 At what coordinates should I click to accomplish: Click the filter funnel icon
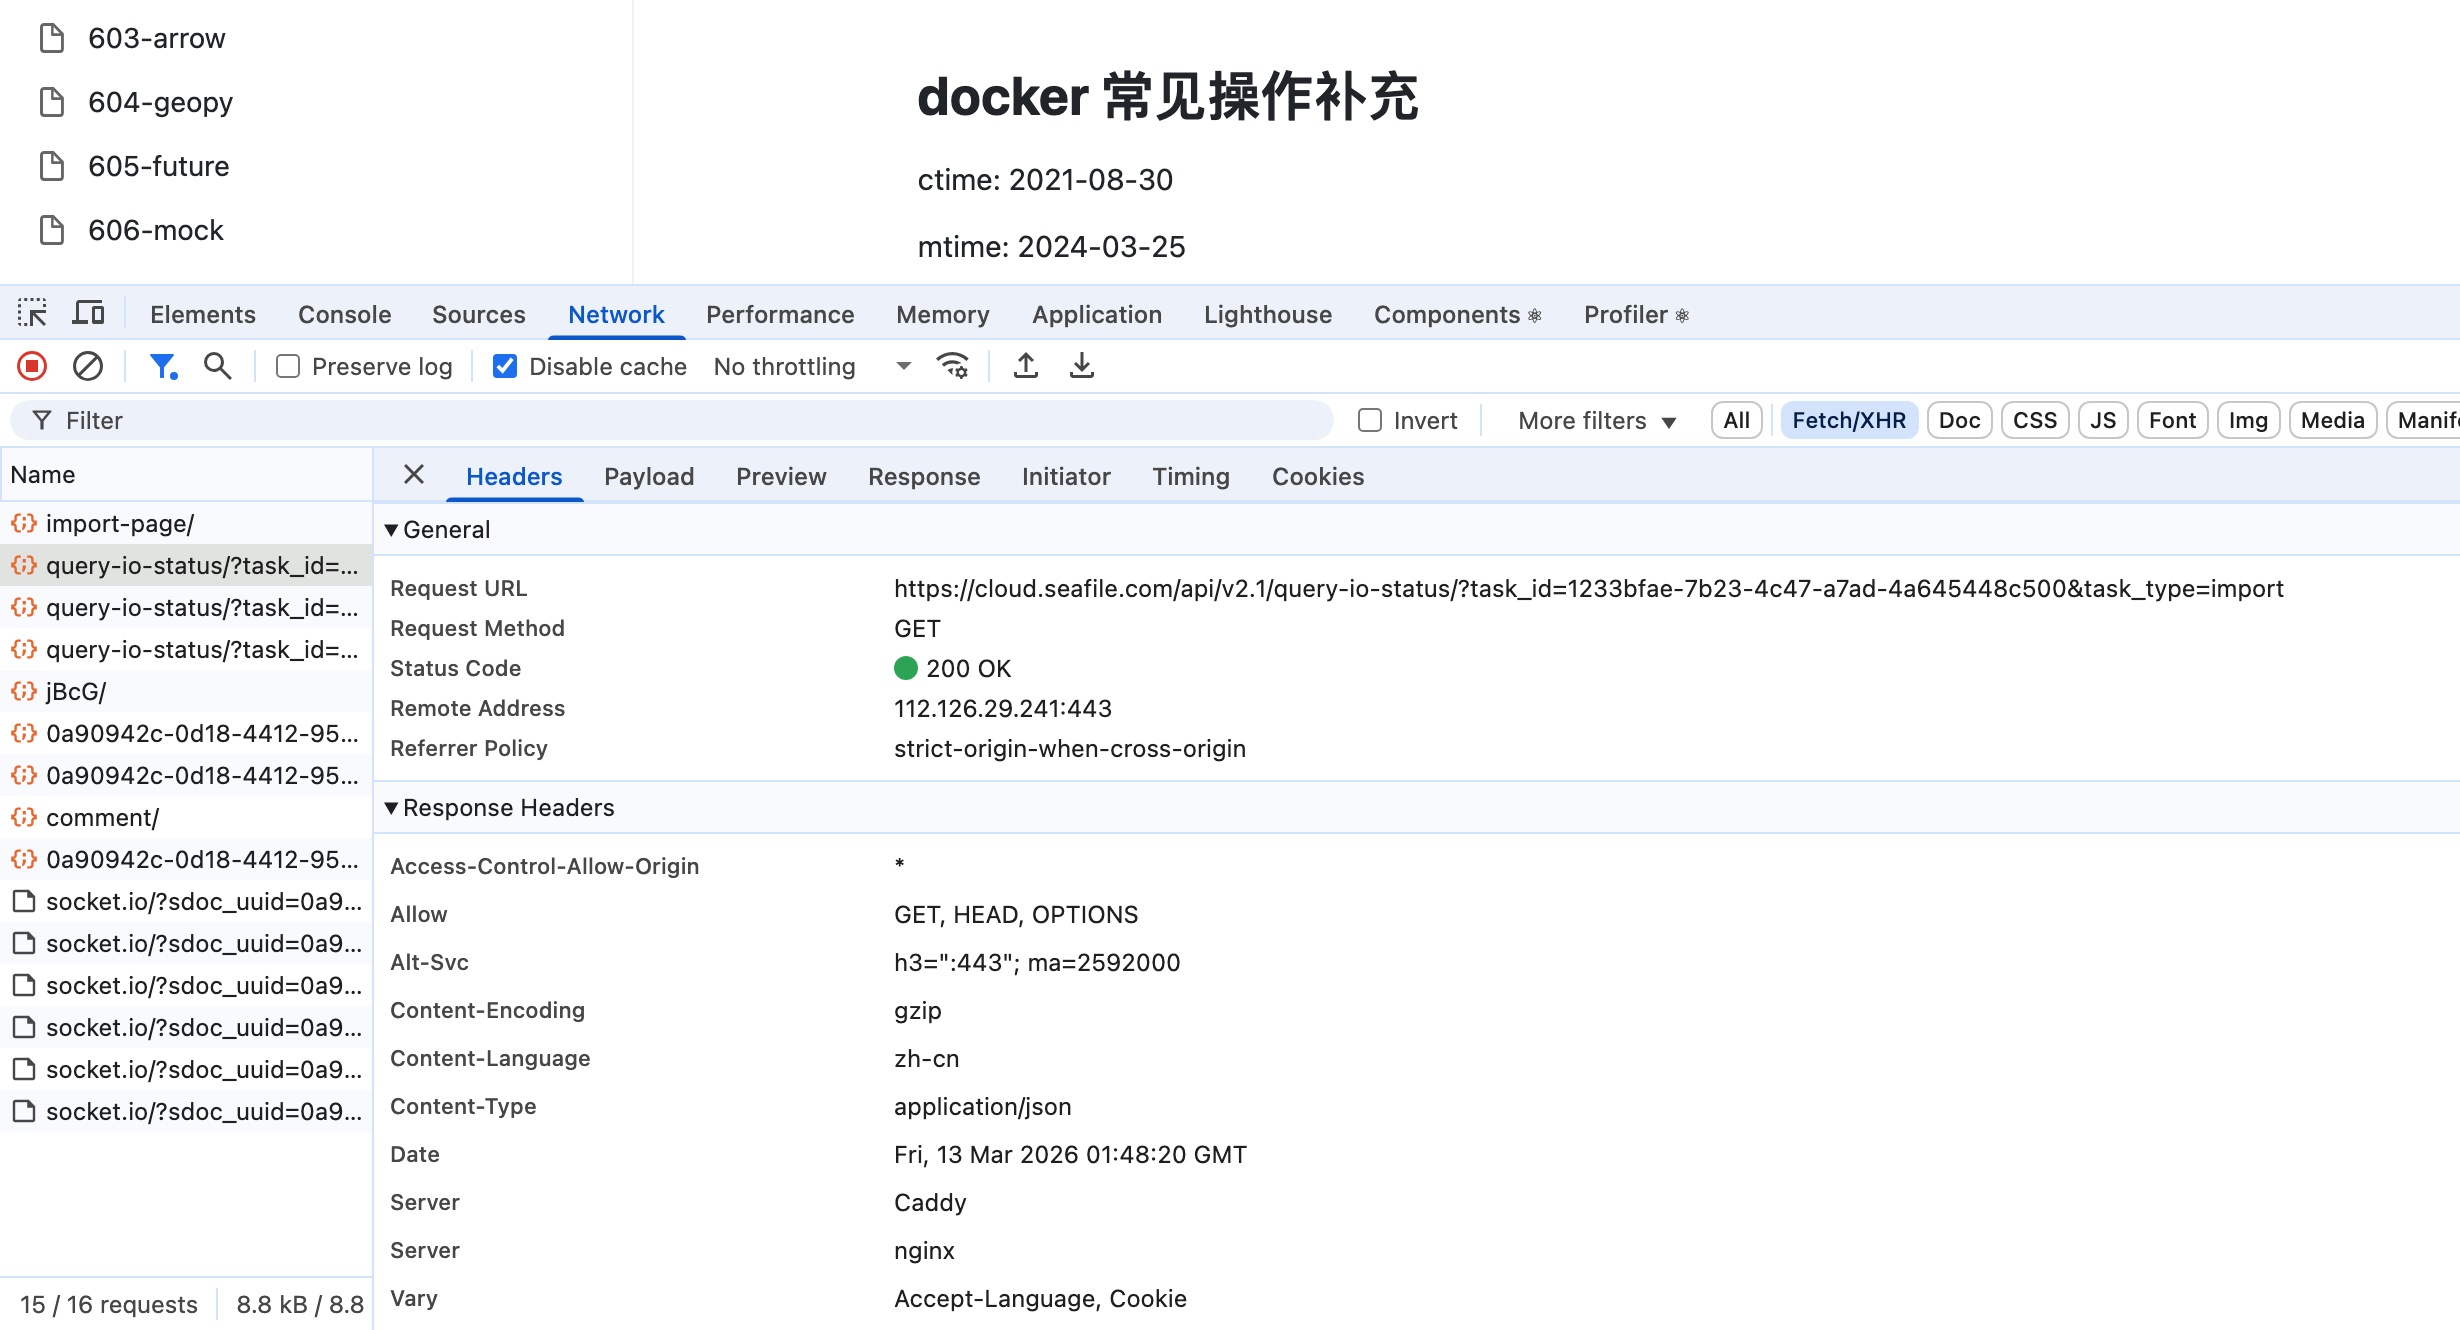point(162,367)
